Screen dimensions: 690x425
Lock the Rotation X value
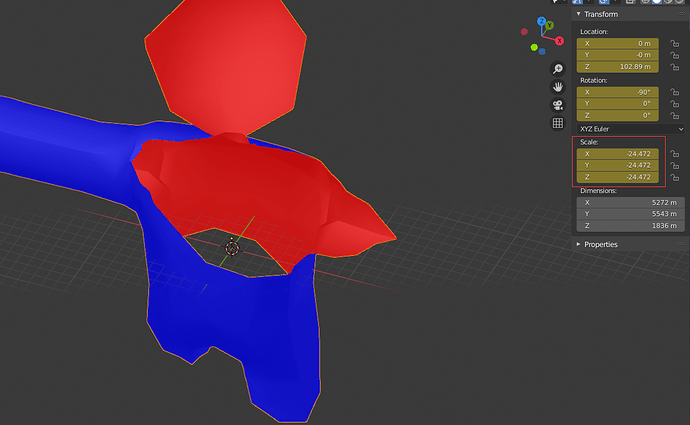click(674, 92)
